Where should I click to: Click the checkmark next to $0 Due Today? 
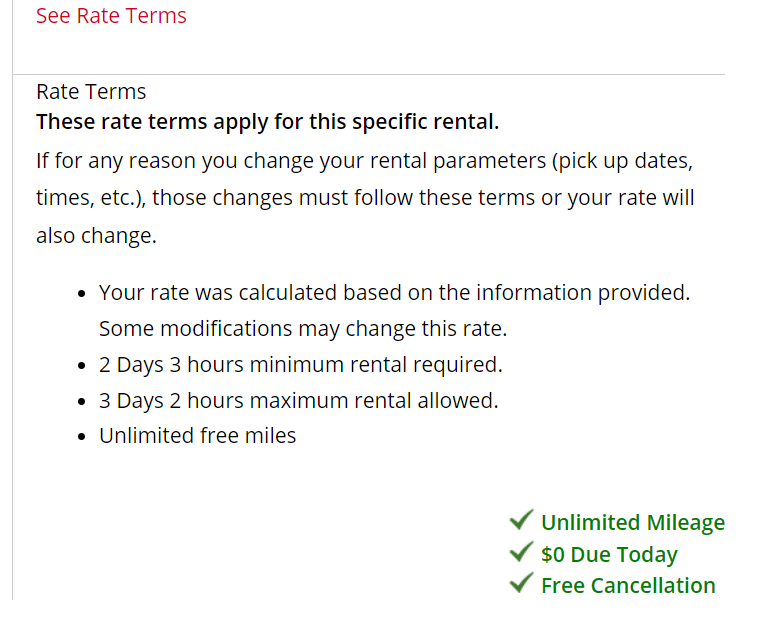(520, 552)
